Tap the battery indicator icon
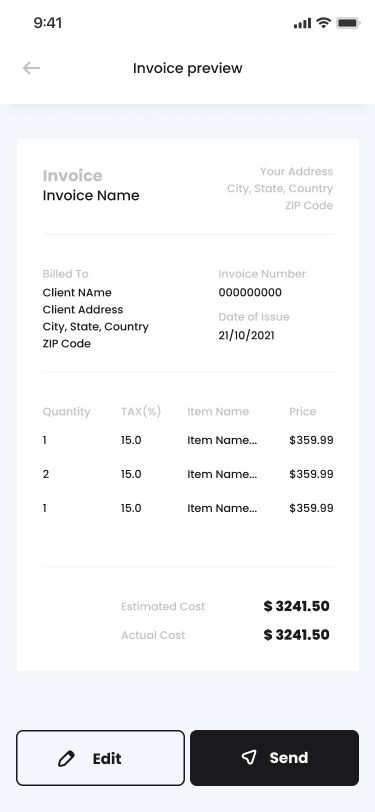 coord(348,23)
